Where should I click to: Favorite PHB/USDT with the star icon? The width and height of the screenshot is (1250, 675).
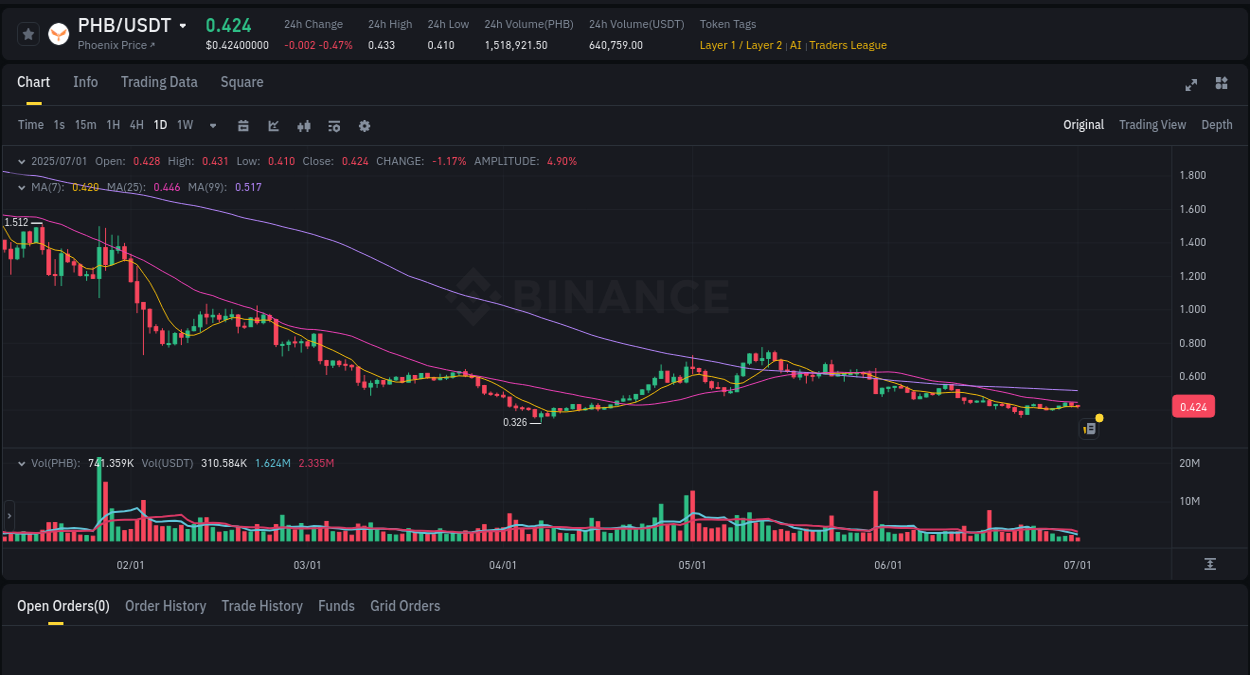pyautogui.click(x=27, y=33)
